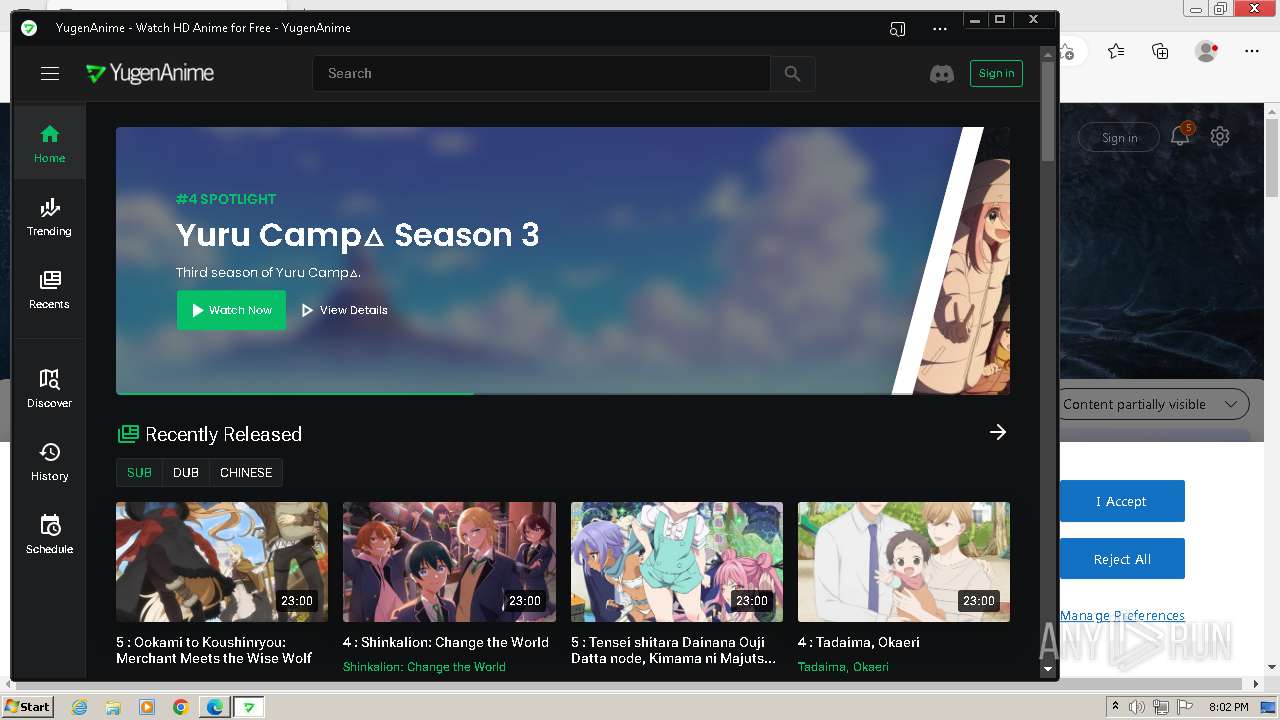Open Schedule in the sidebar
The height and width of the screenshot is (720, 1280).
[49, 535]
